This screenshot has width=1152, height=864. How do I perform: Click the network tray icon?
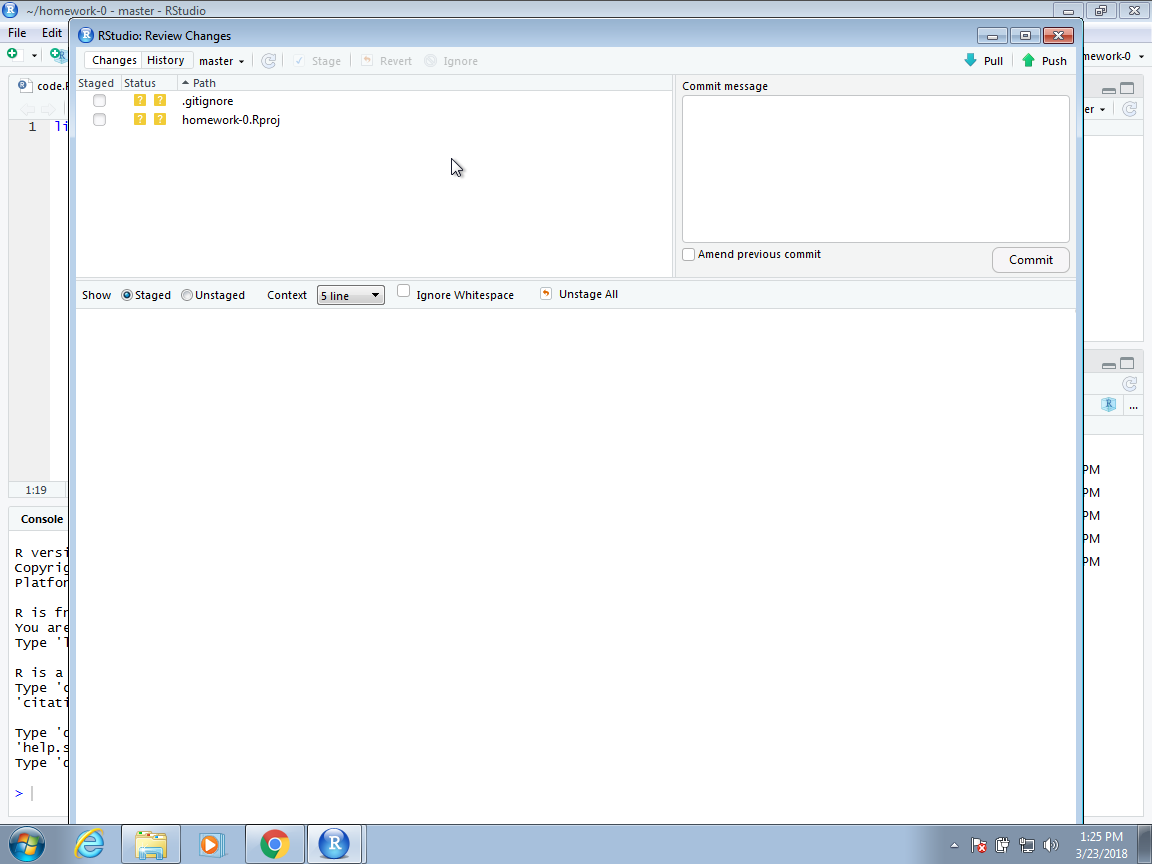1026,846
